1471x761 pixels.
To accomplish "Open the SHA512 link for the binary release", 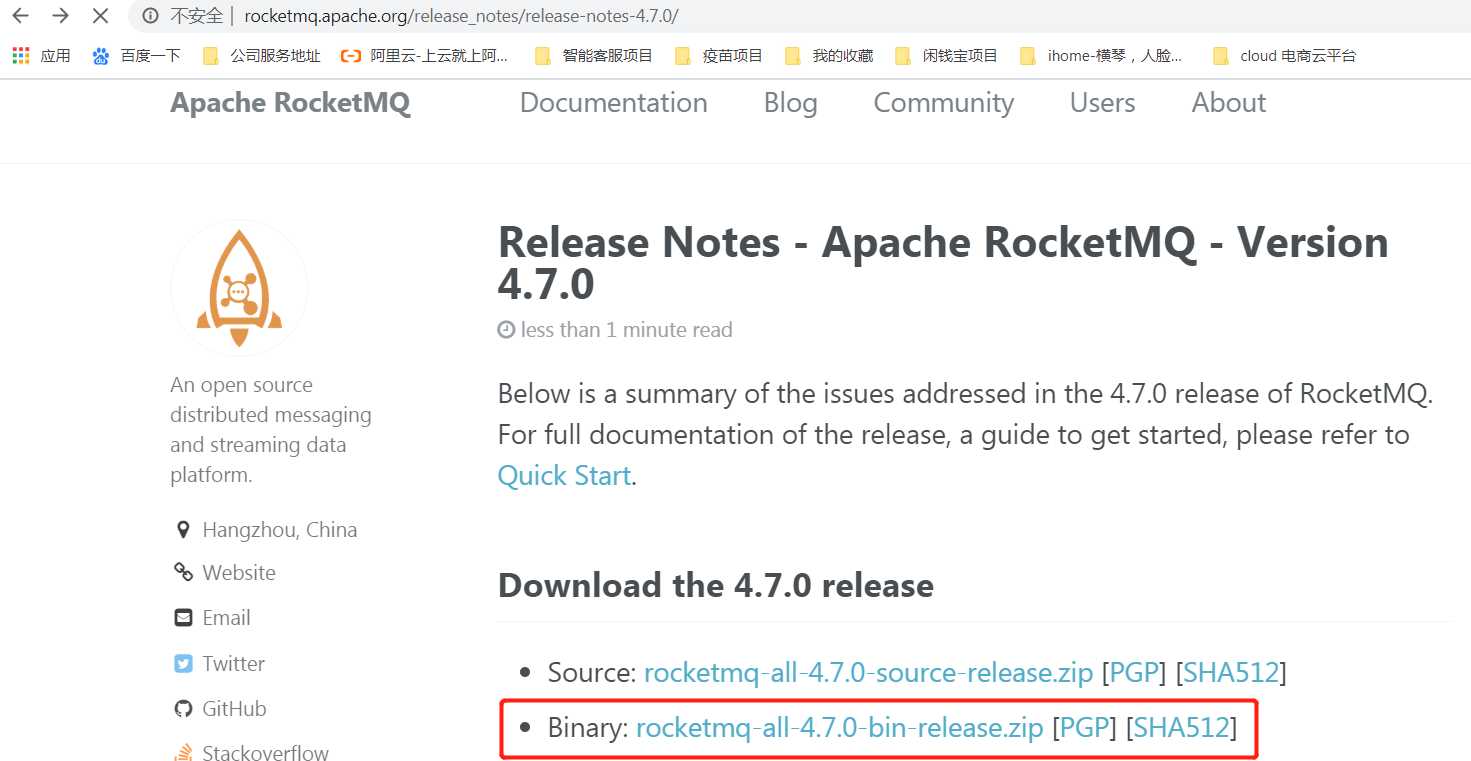I will [1181, 728].
